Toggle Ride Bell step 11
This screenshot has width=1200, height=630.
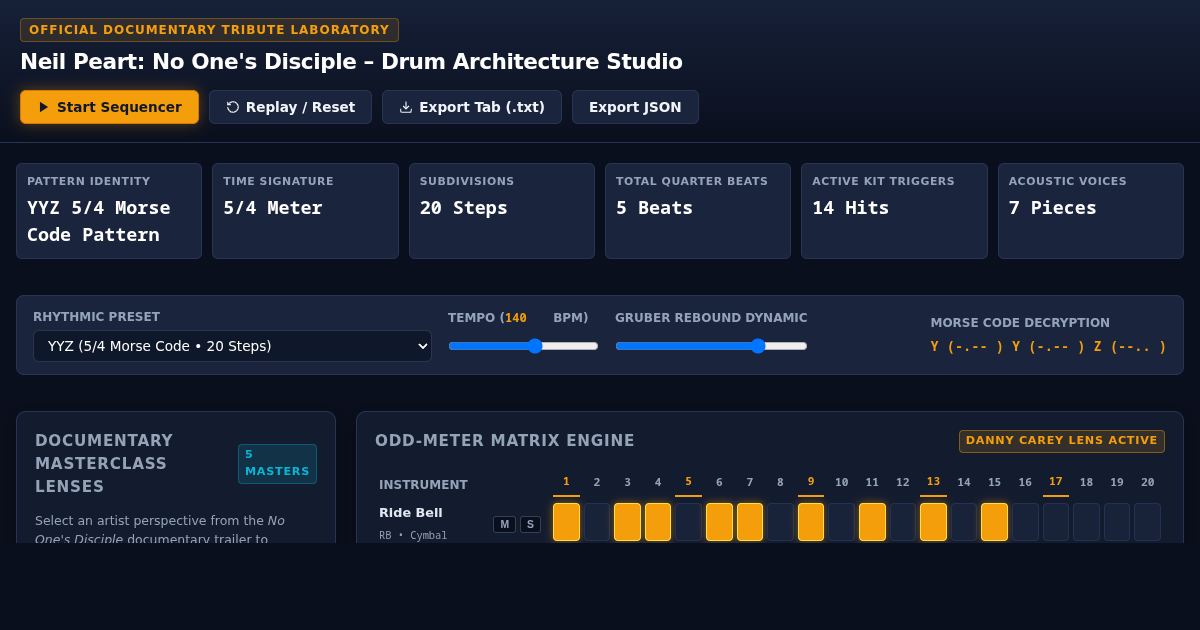pyautogui.click(x=872, y=522)
